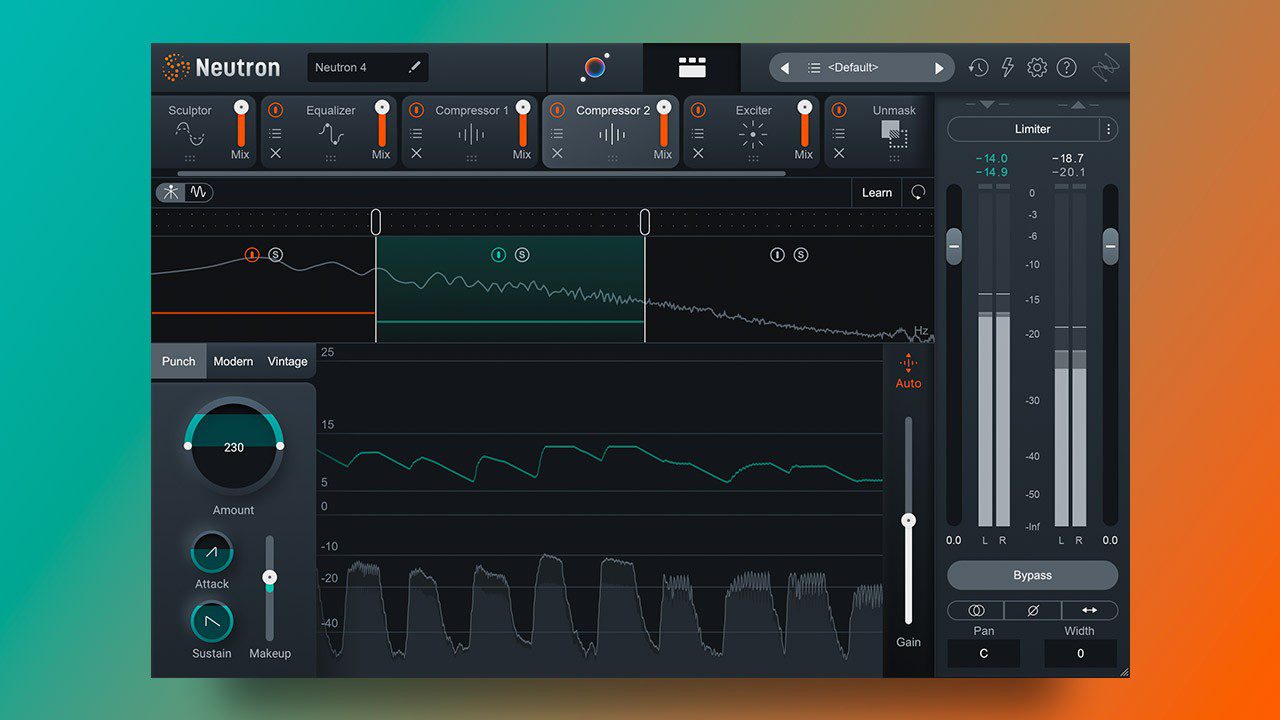Click the Pan value field

pyautogui.click(x=984, y=653)
